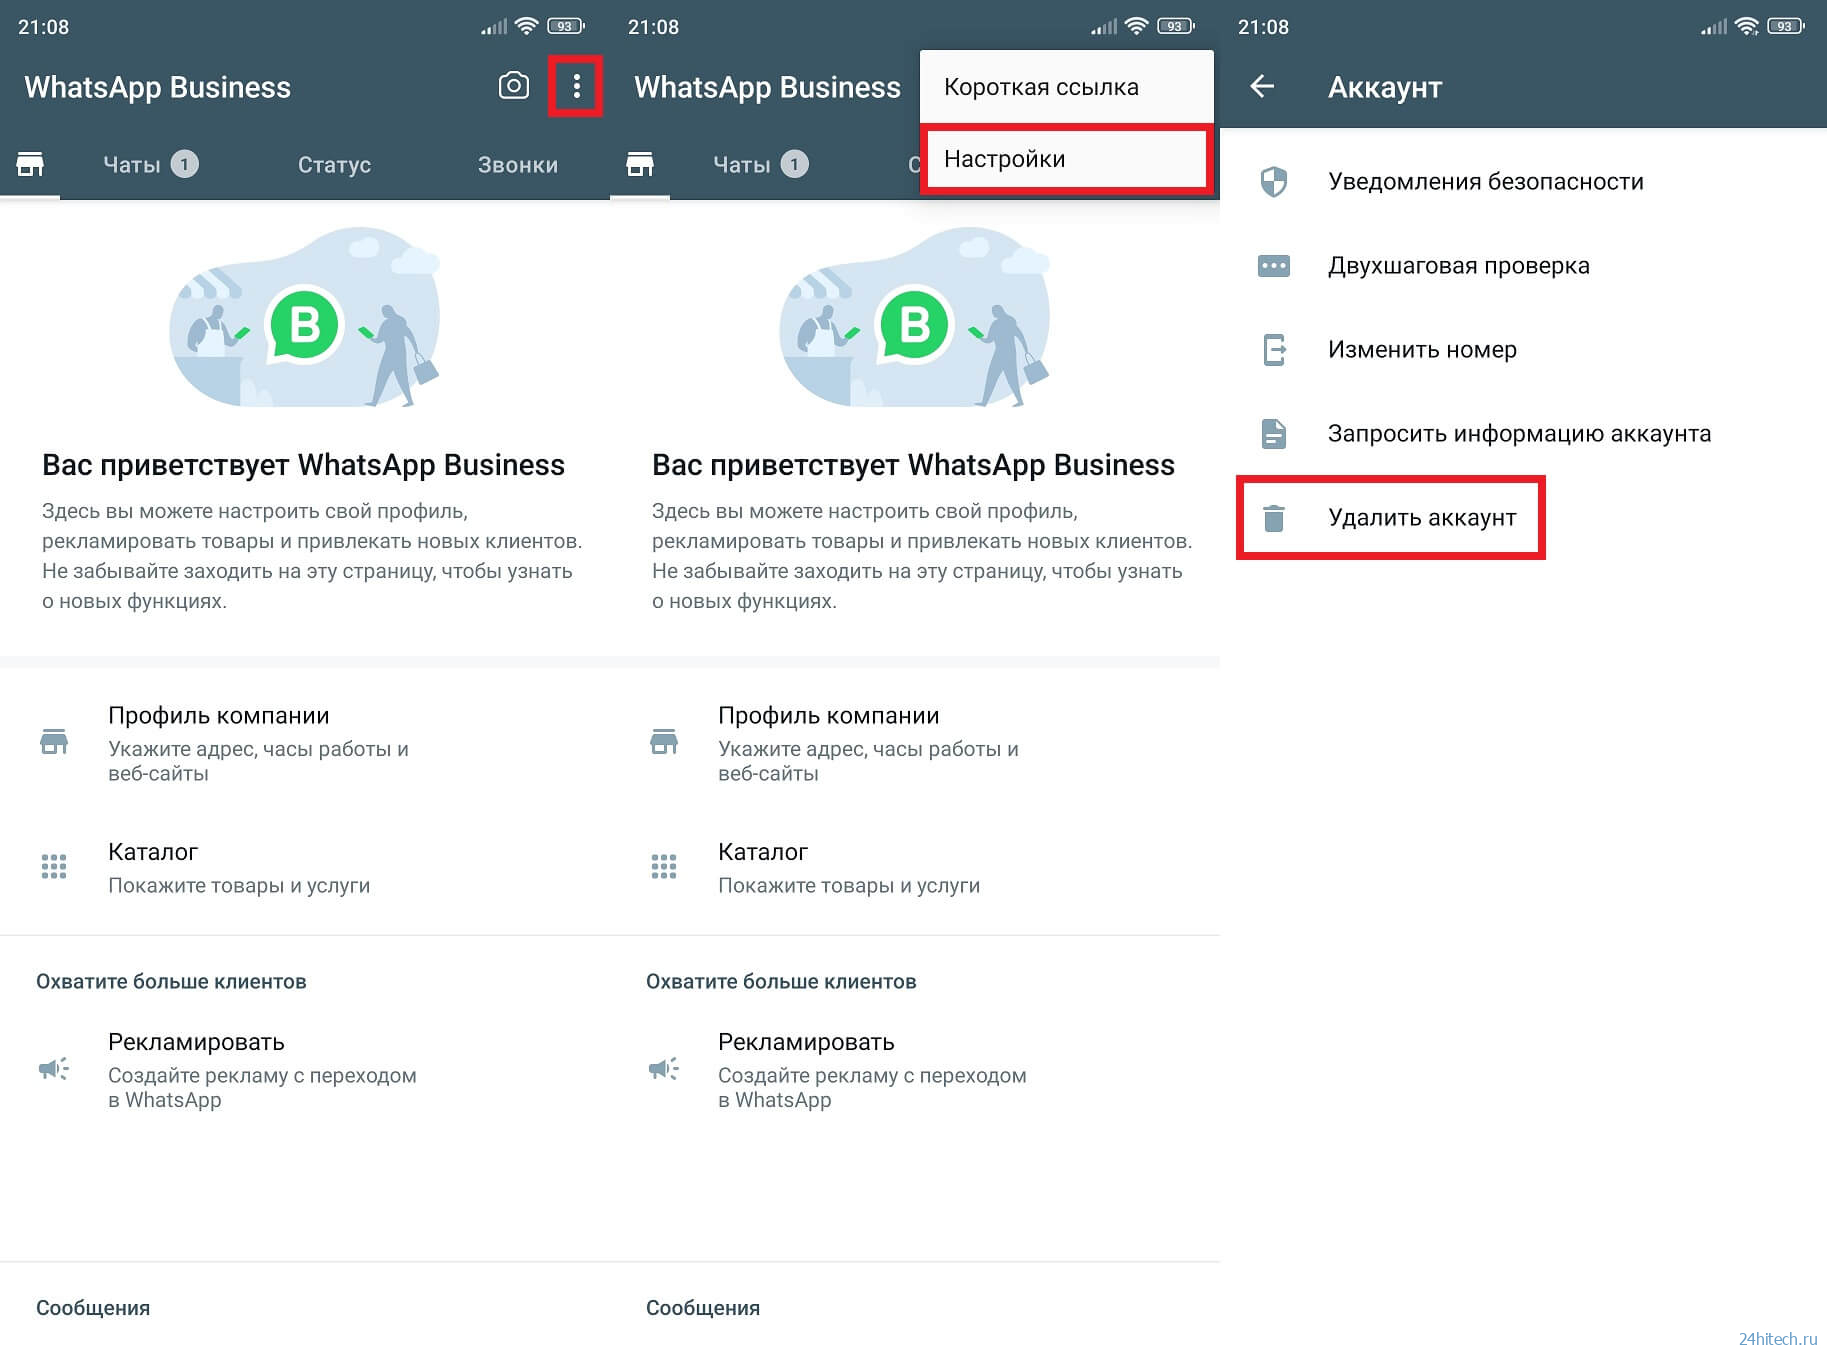Tap Вас приветствует WhatsApp Business heading, second screen
This screenshot has height=1354, width=1827.
pyautogui.click(x=913, y=465)
